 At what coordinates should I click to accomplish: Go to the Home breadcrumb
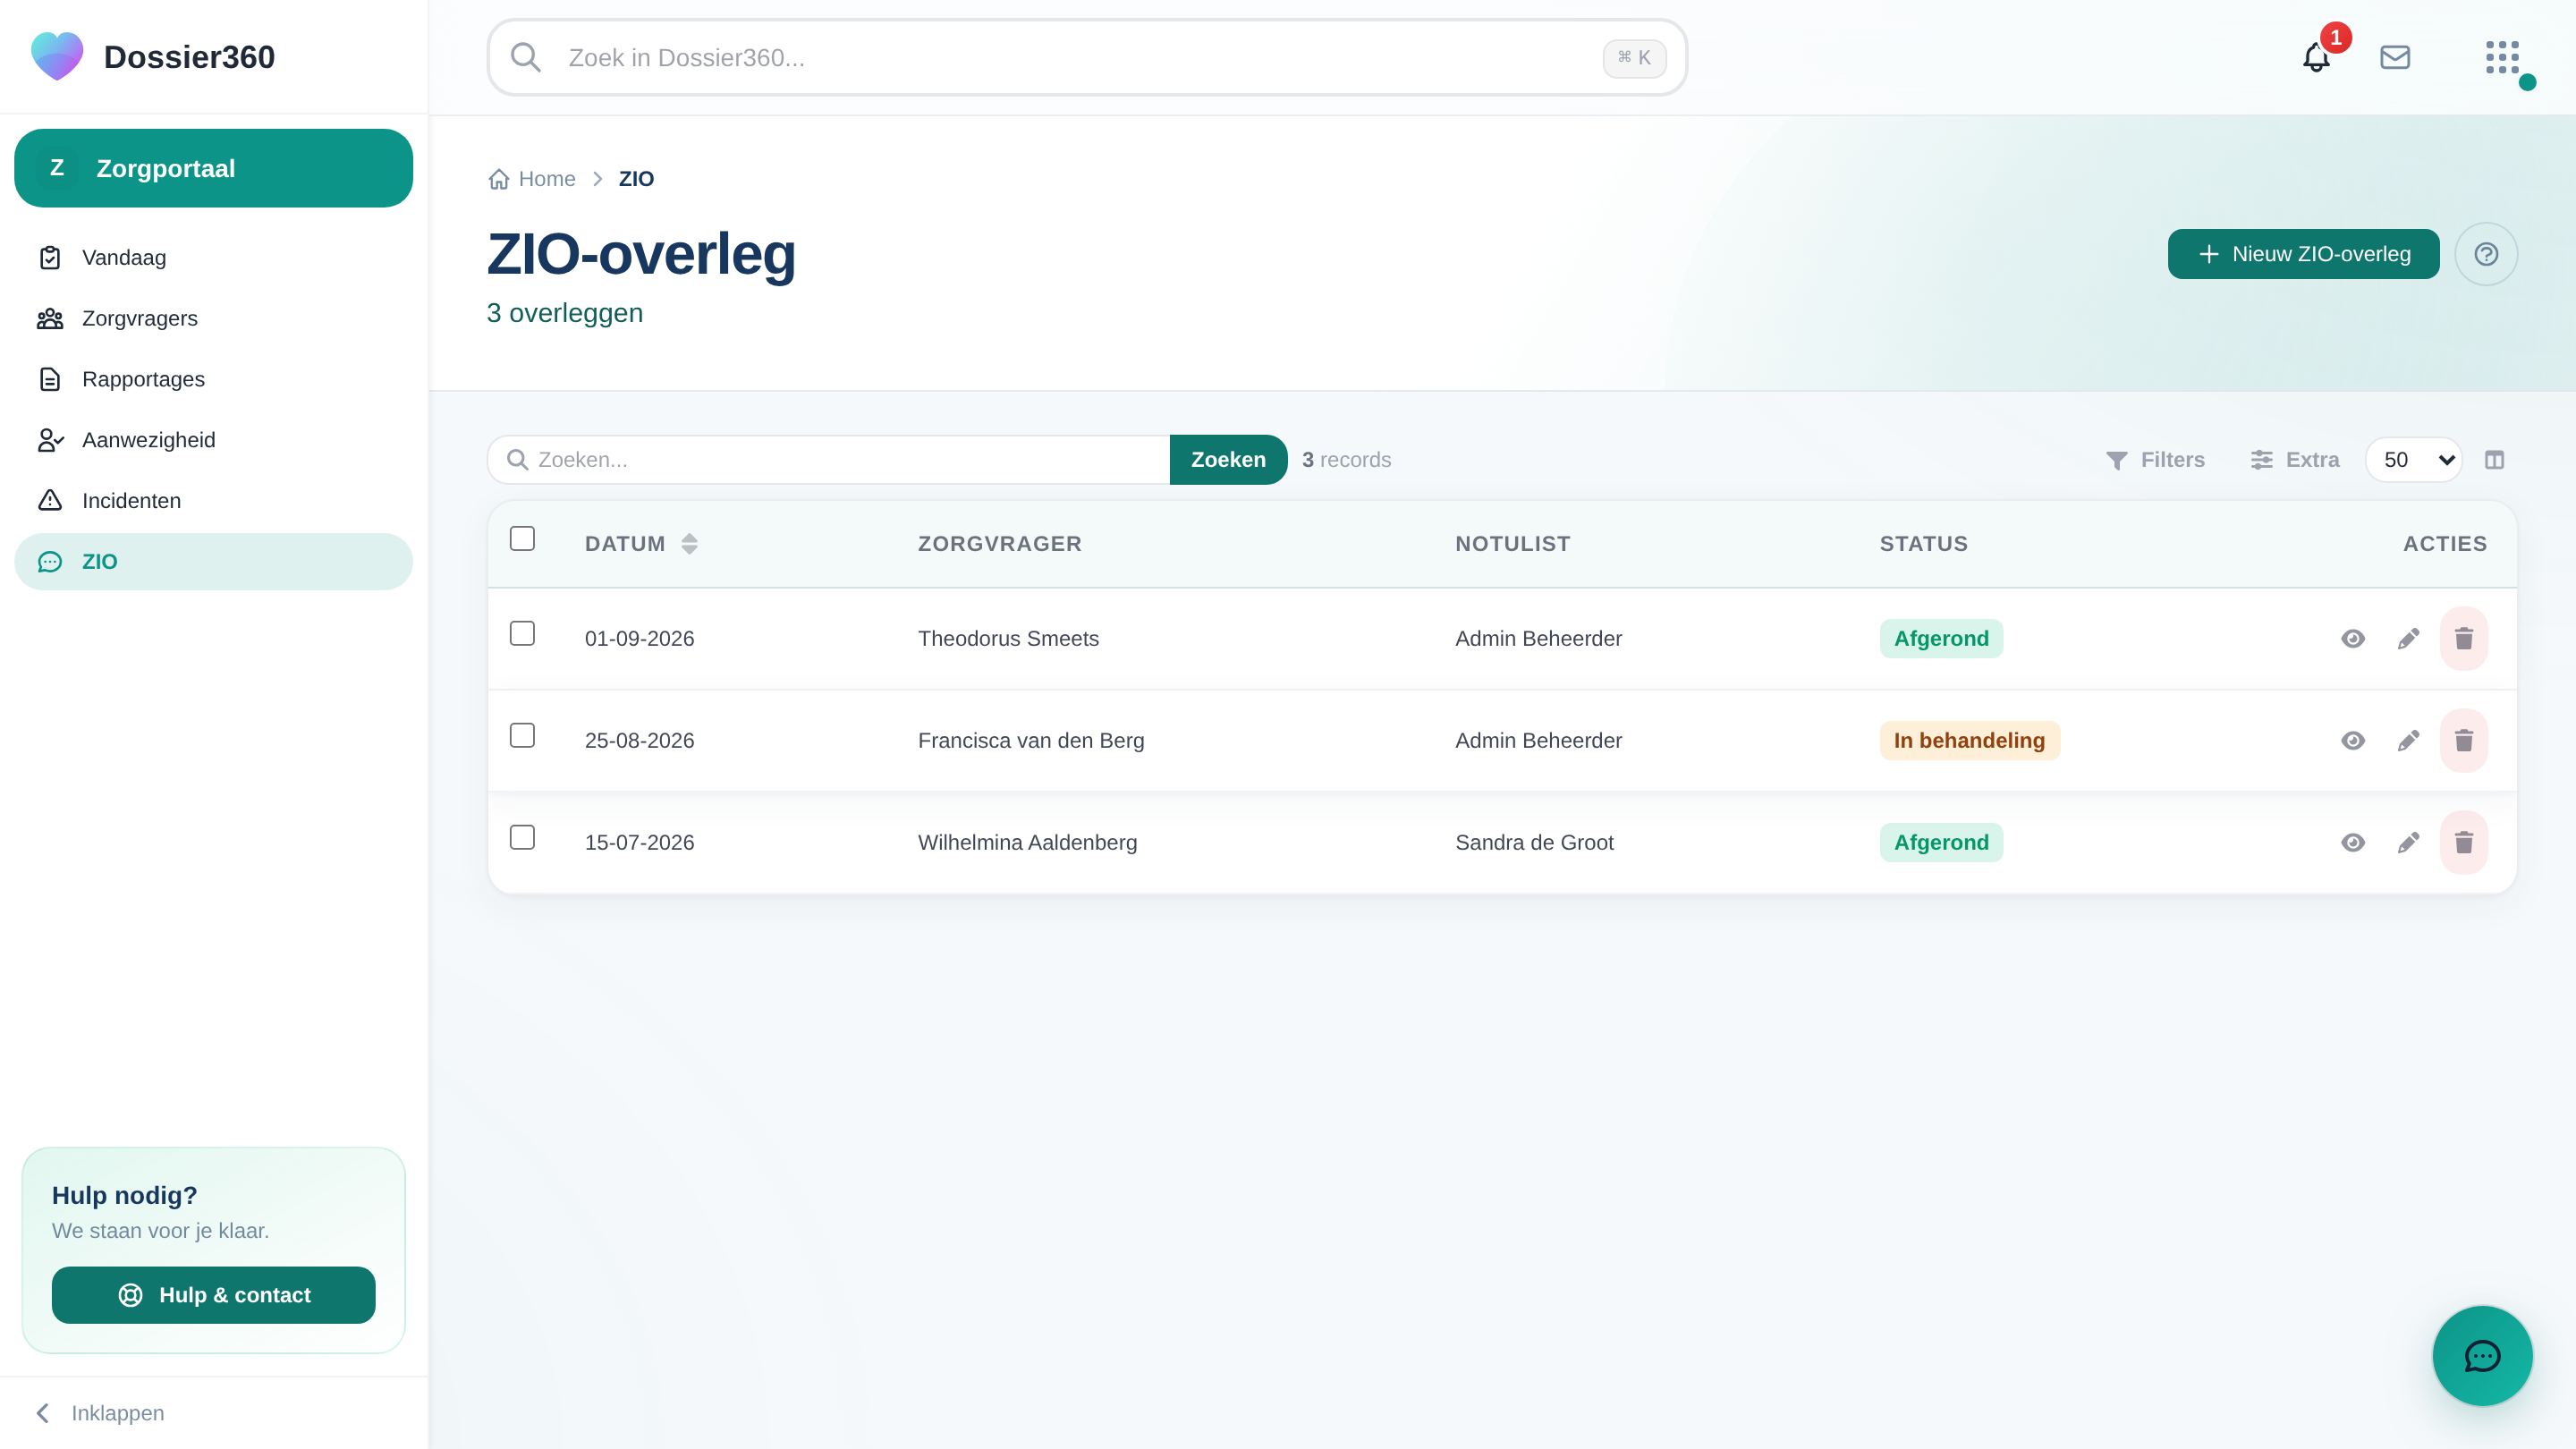pyautogui.click(x=532, y=179)
